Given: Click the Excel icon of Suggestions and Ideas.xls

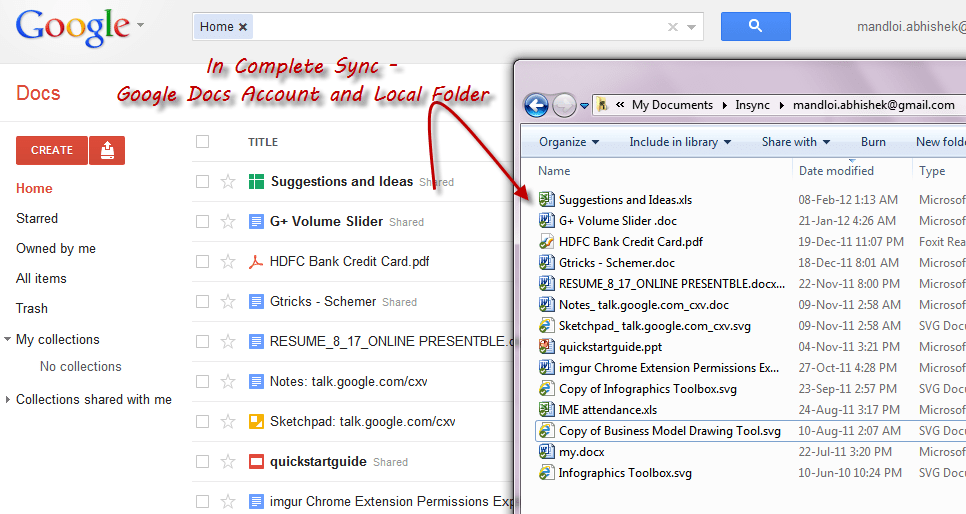Looking at the screenshot, I should coord(546,200).
